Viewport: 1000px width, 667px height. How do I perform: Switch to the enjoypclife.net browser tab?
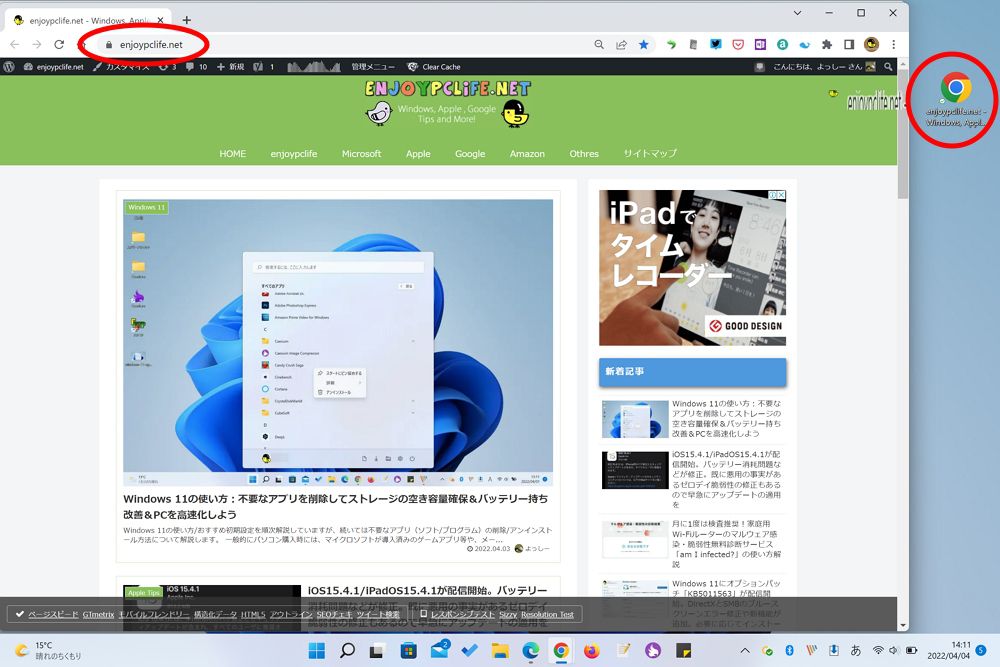(x=80, y=18)
